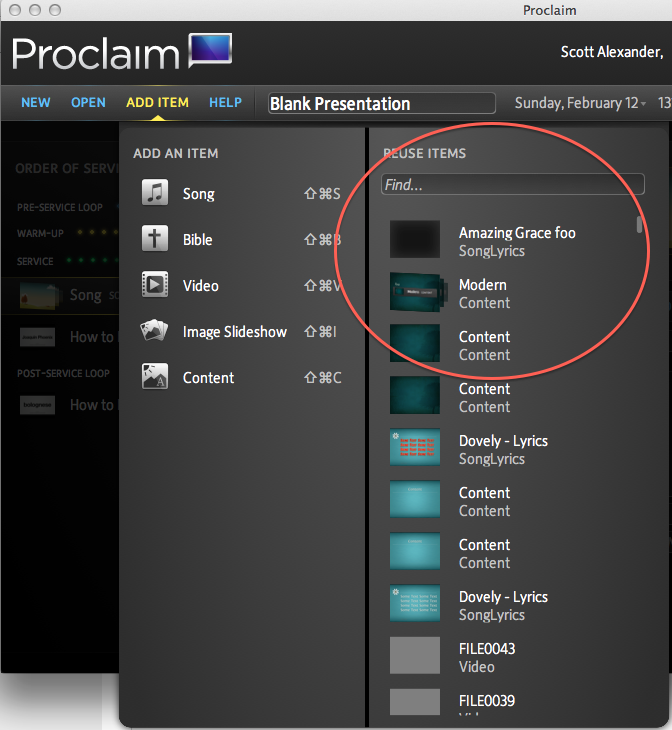The image size is (672, 730).
Task: Add an Image Slideshow item
Action: [235, 331]
